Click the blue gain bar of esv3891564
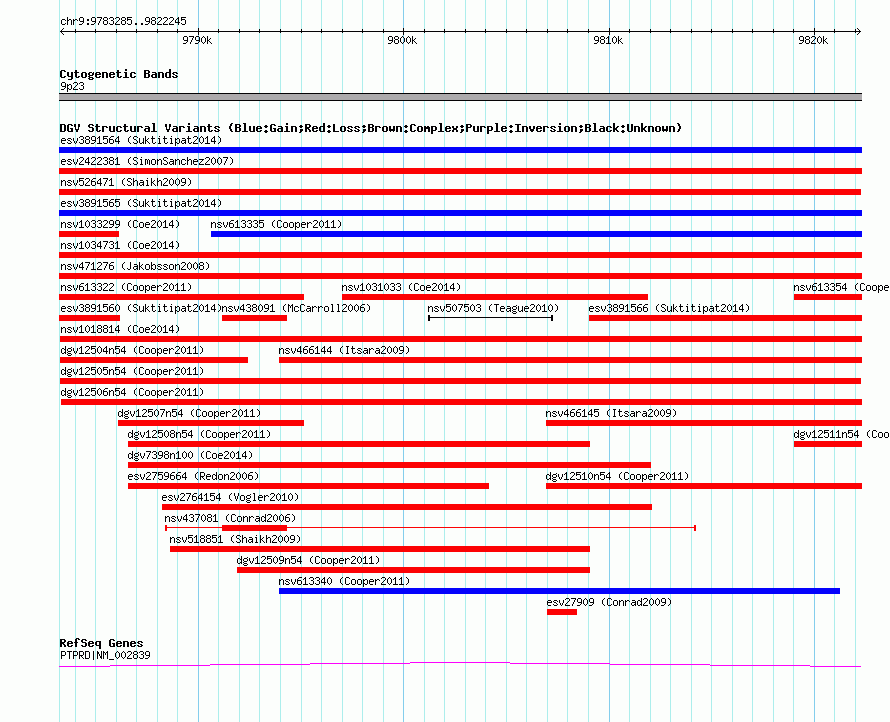The height and width of the screenshot is (722, 890). point(460,150)
